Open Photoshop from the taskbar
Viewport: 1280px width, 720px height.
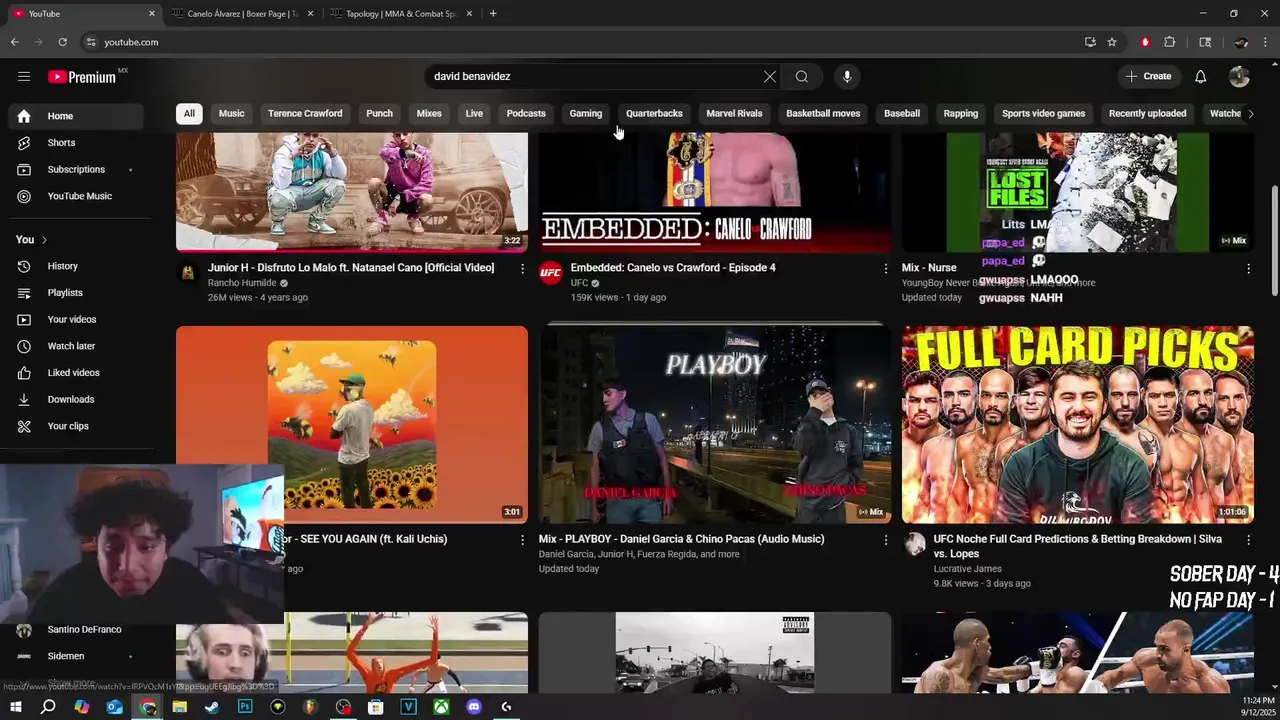point(245,707)
